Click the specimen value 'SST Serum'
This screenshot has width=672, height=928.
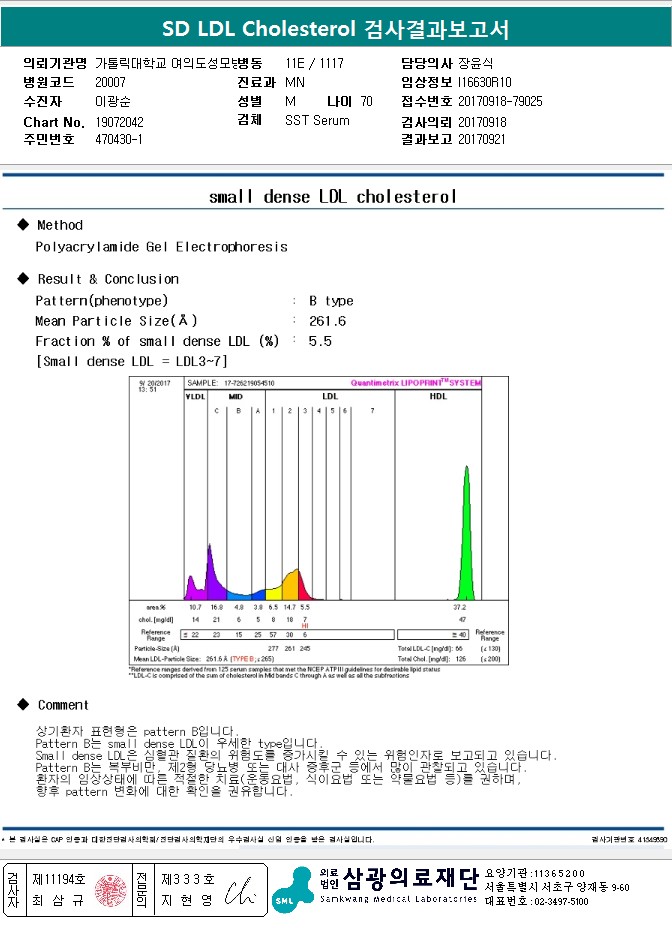[x=317, y=120]
